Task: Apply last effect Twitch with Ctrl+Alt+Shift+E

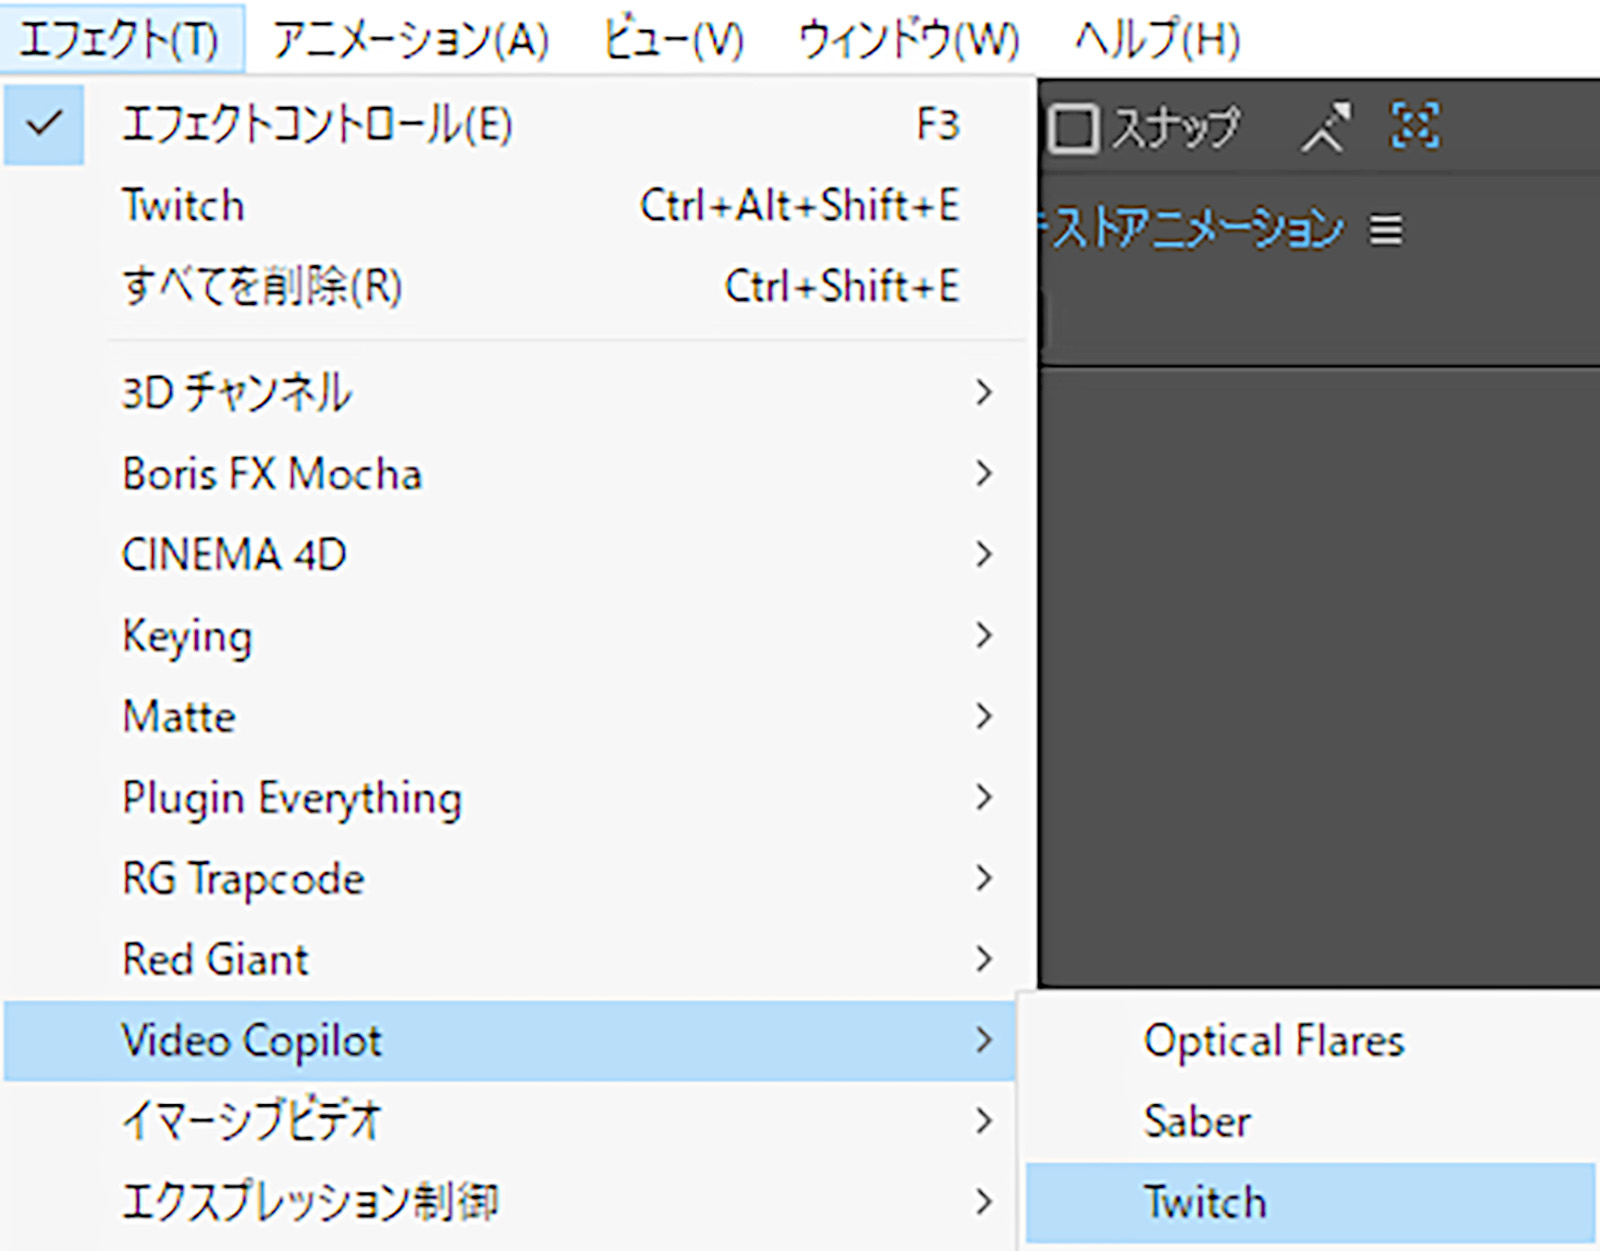Action: [518, 206]
